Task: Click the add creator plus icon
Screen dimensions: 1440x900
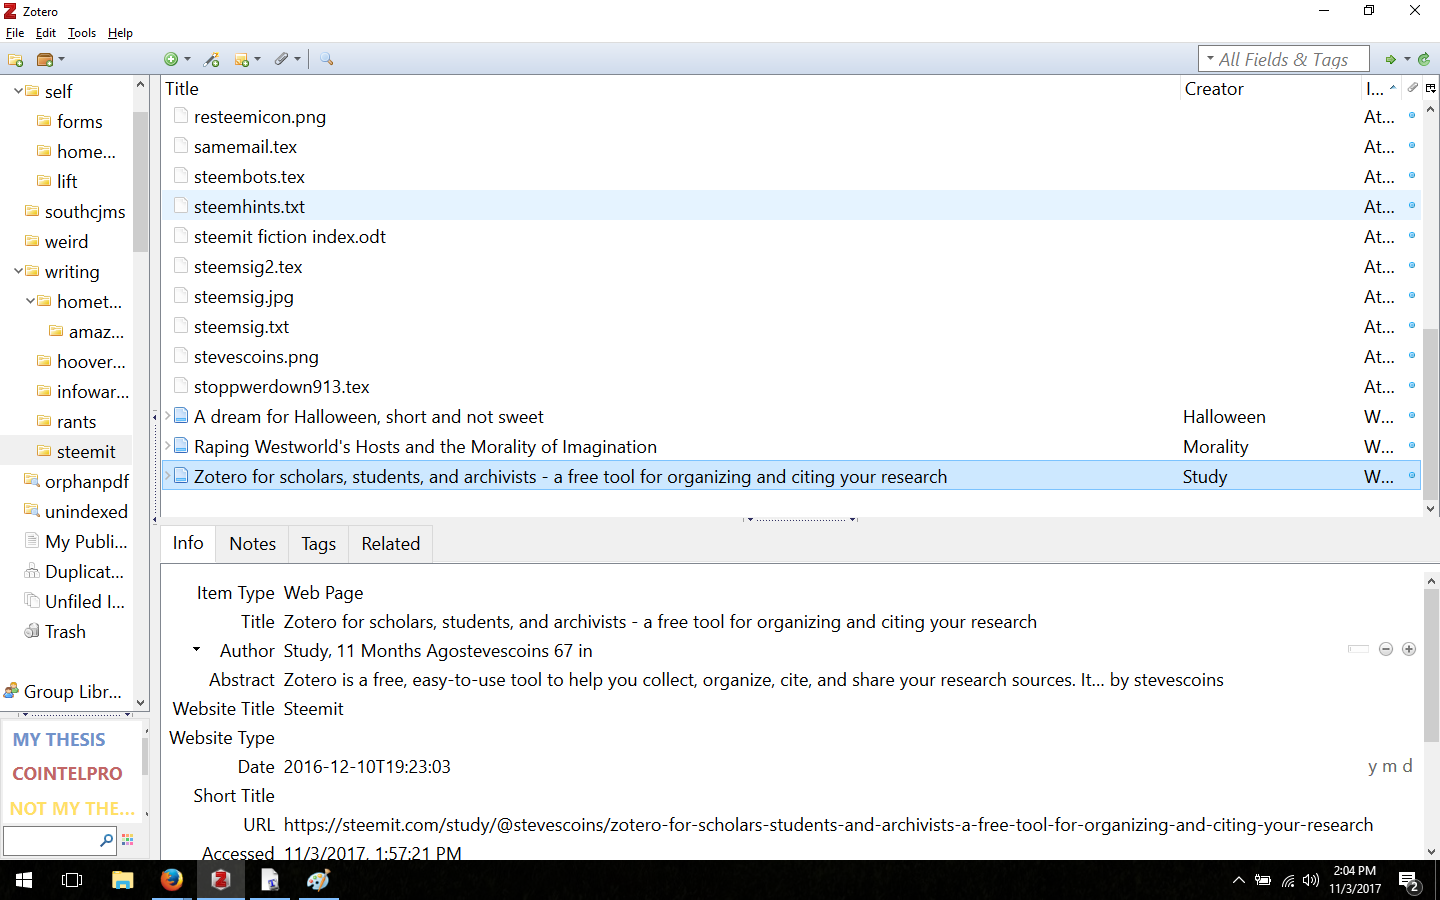Action: (x=1409, y=649)
